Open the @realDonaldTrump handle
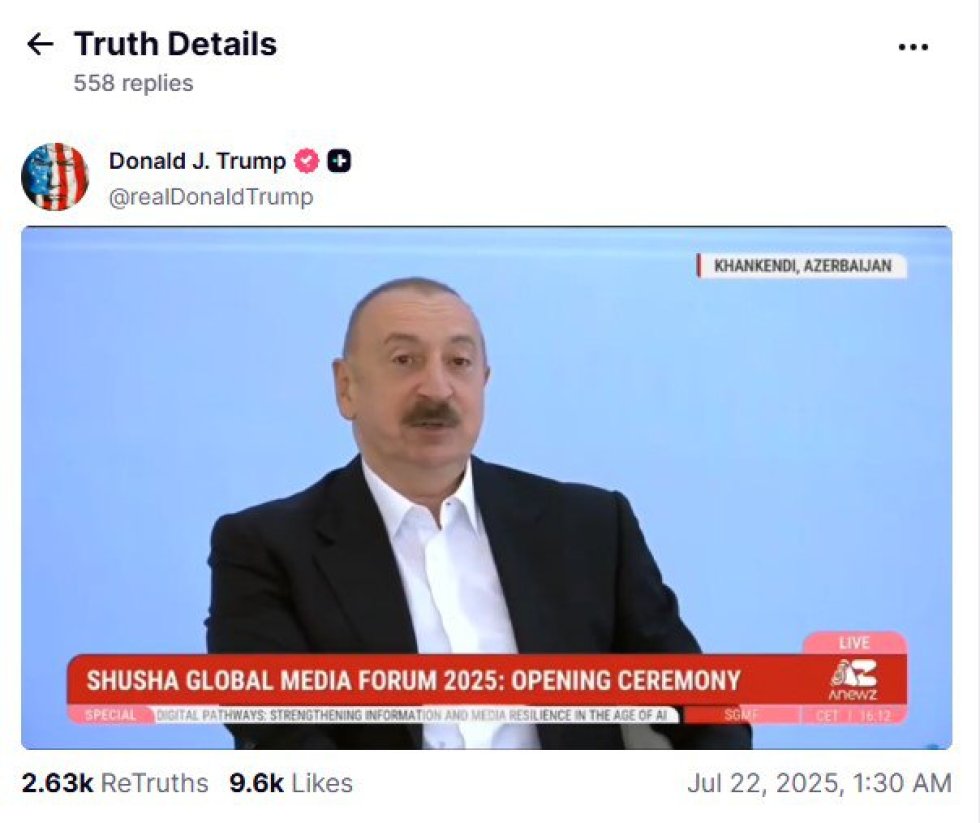 click(211, 197)
